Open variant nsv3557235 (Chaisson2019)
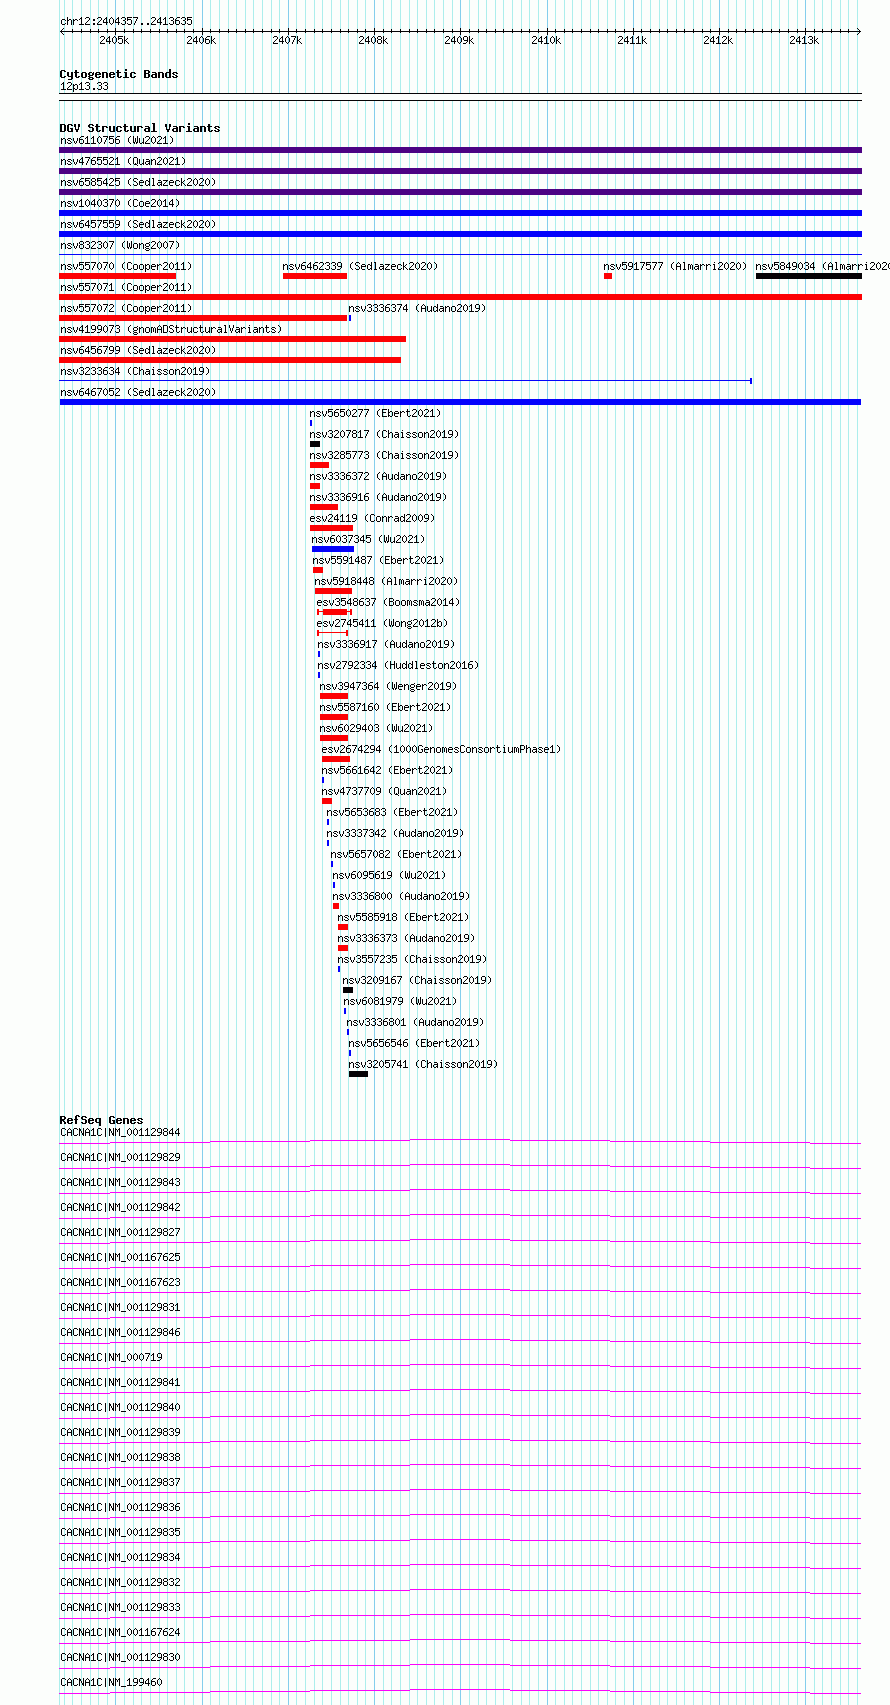Screen dimensions: 890x1705 pyautogui.click(x=412, y=959)
